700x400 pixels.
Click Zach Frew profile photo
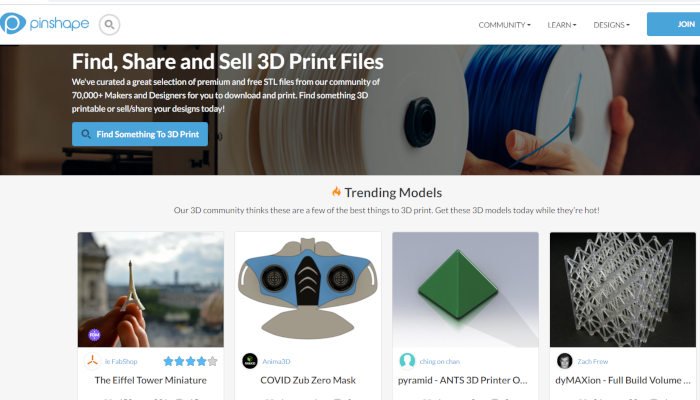(x=565, y=361)
